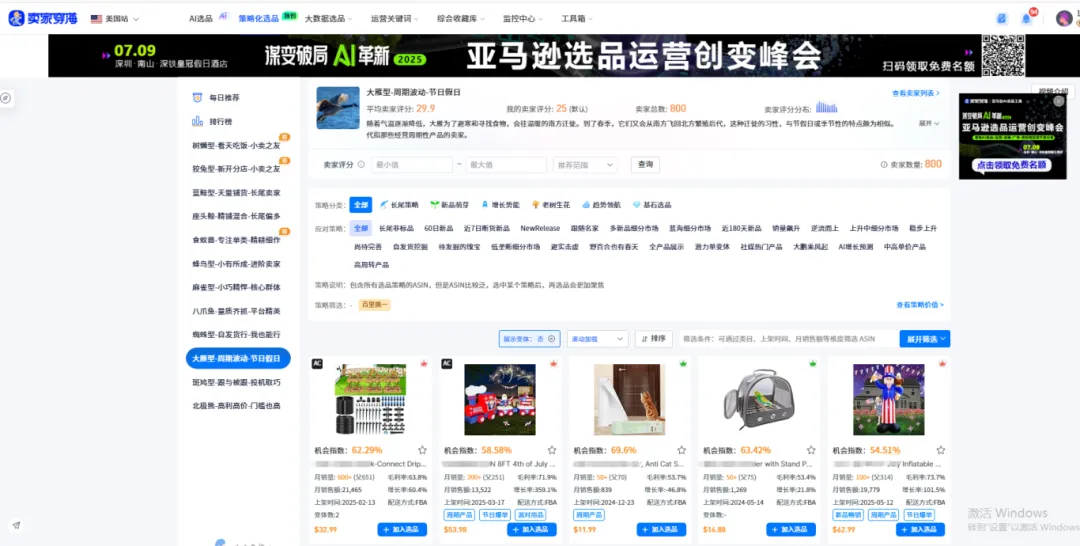Click the blue notes icon in header
The height and width of the screenshot is (546, 1080).
click(1001, 19)
